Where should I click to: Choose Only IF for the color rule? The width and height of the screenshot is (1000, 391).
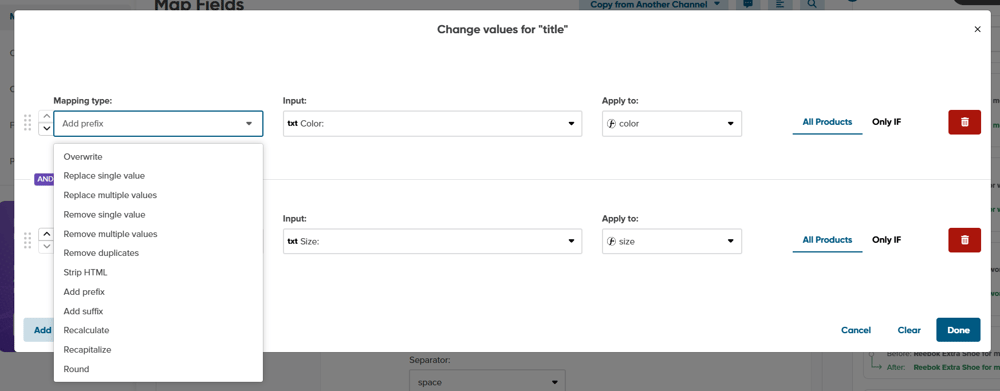click(x=886, y=122)
